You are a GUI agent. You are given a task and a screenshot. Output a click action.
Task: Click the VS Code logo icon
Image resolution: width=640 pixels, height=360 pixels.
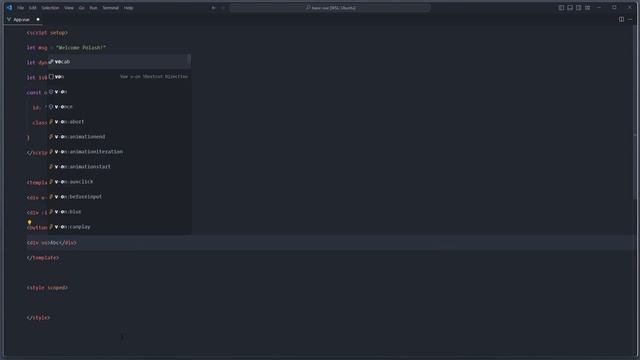point(9,7)
